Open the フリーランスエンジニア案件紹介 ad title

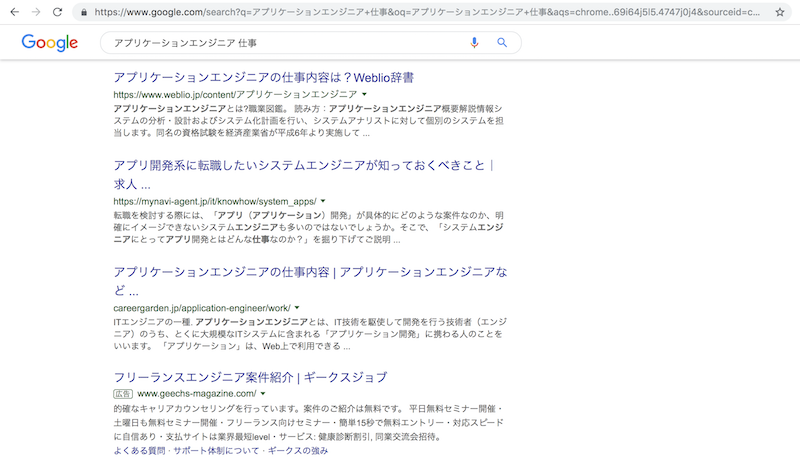[250, 377]
